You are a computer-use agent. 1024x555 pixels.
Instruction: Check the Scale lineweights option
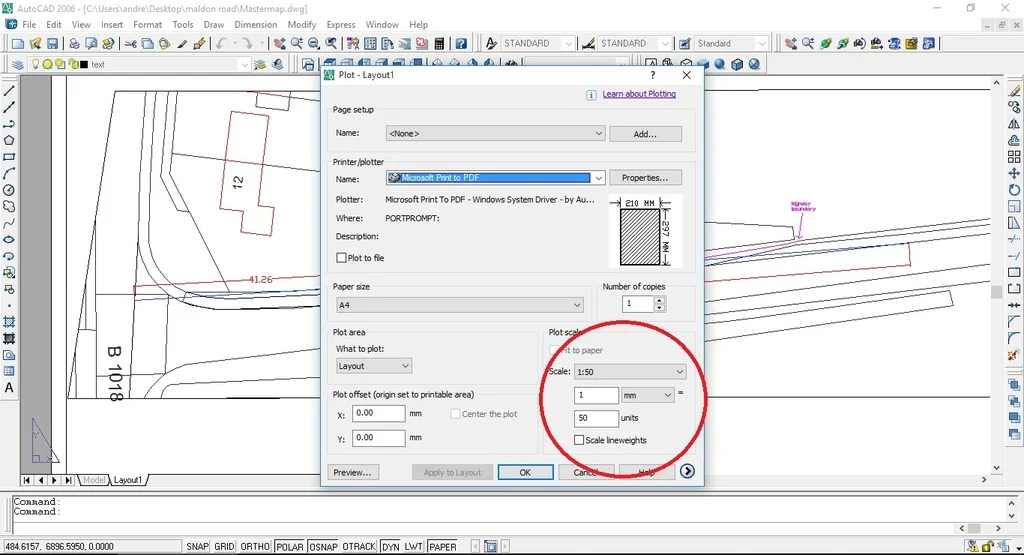(579, 440)
